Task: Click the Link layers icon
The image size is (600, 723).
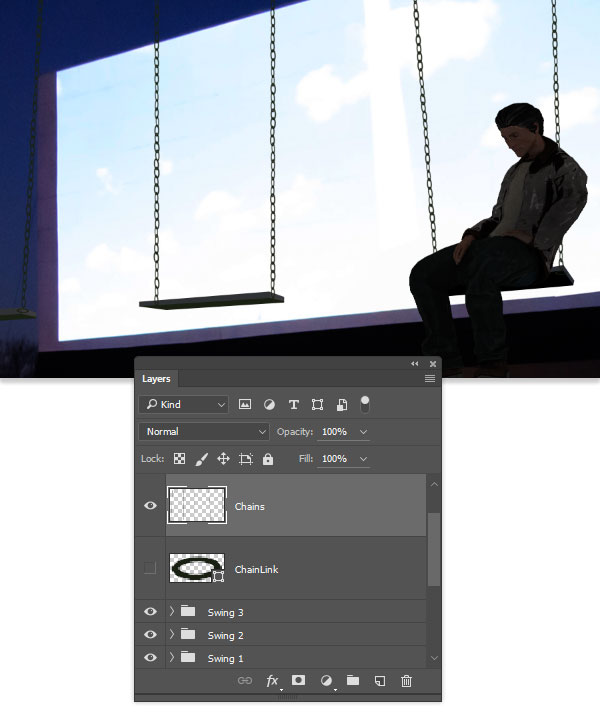Action: pyautogui.click(x=244, y=681)
